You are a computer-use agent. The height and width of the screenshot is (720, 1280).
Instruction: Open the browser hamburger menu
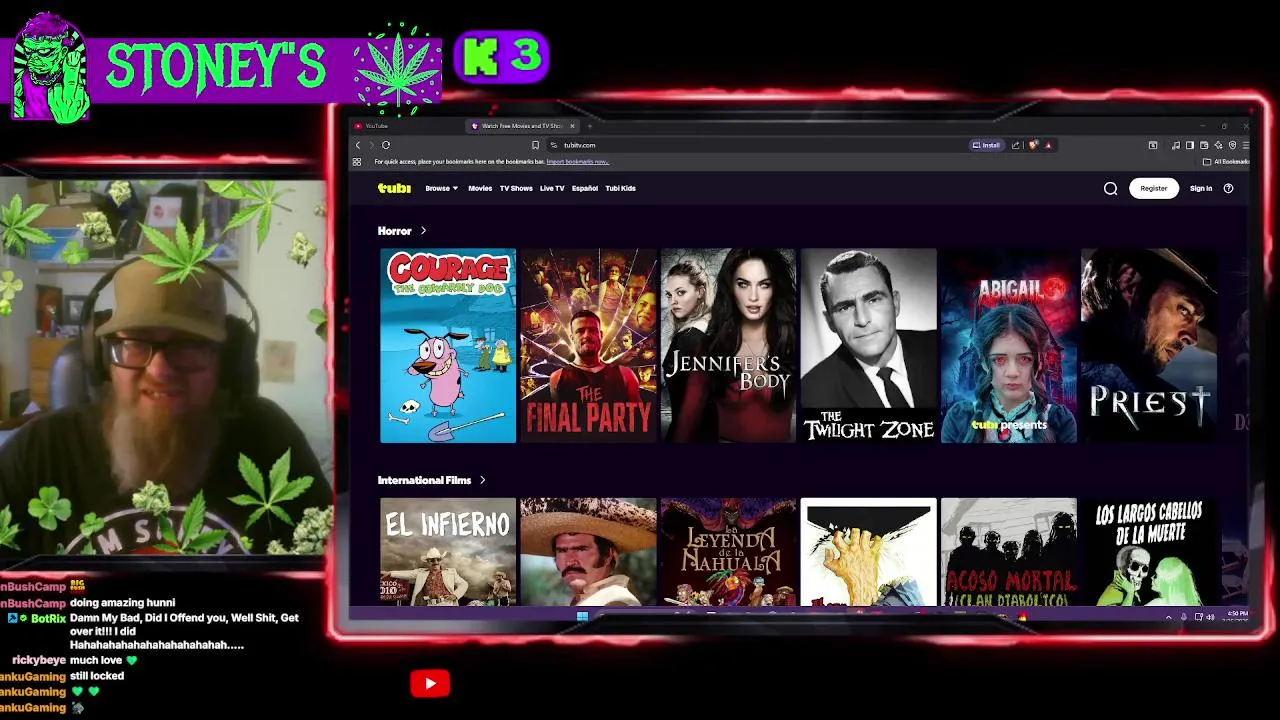pos(1246,145)
